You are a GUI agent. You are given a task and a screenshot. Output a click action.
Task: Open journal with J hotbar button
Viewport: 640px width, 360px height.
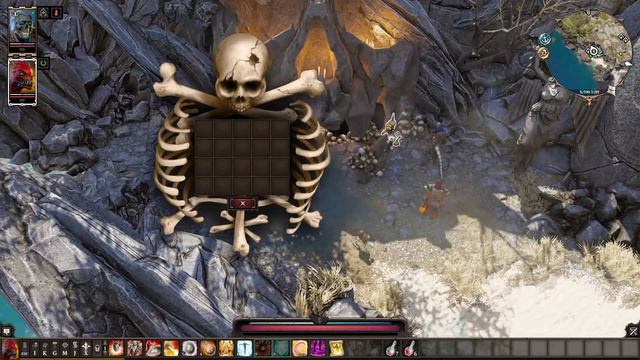[x=75, y=349]
